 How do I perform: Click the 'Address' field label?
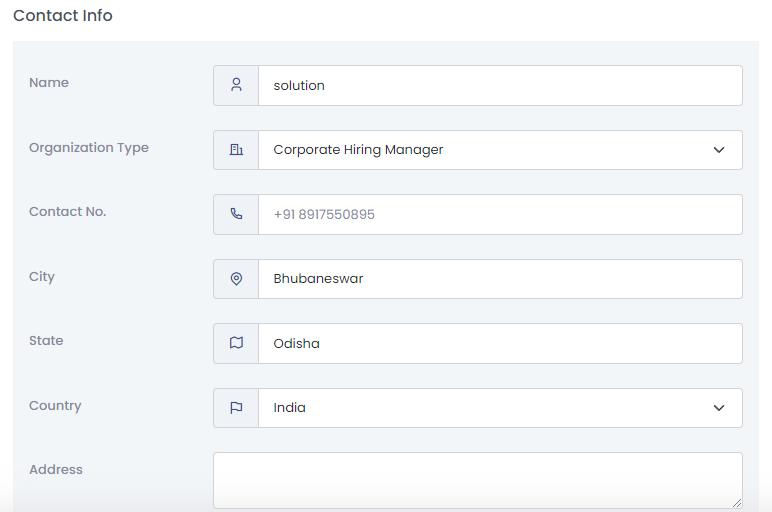click(x=56, y=470)
